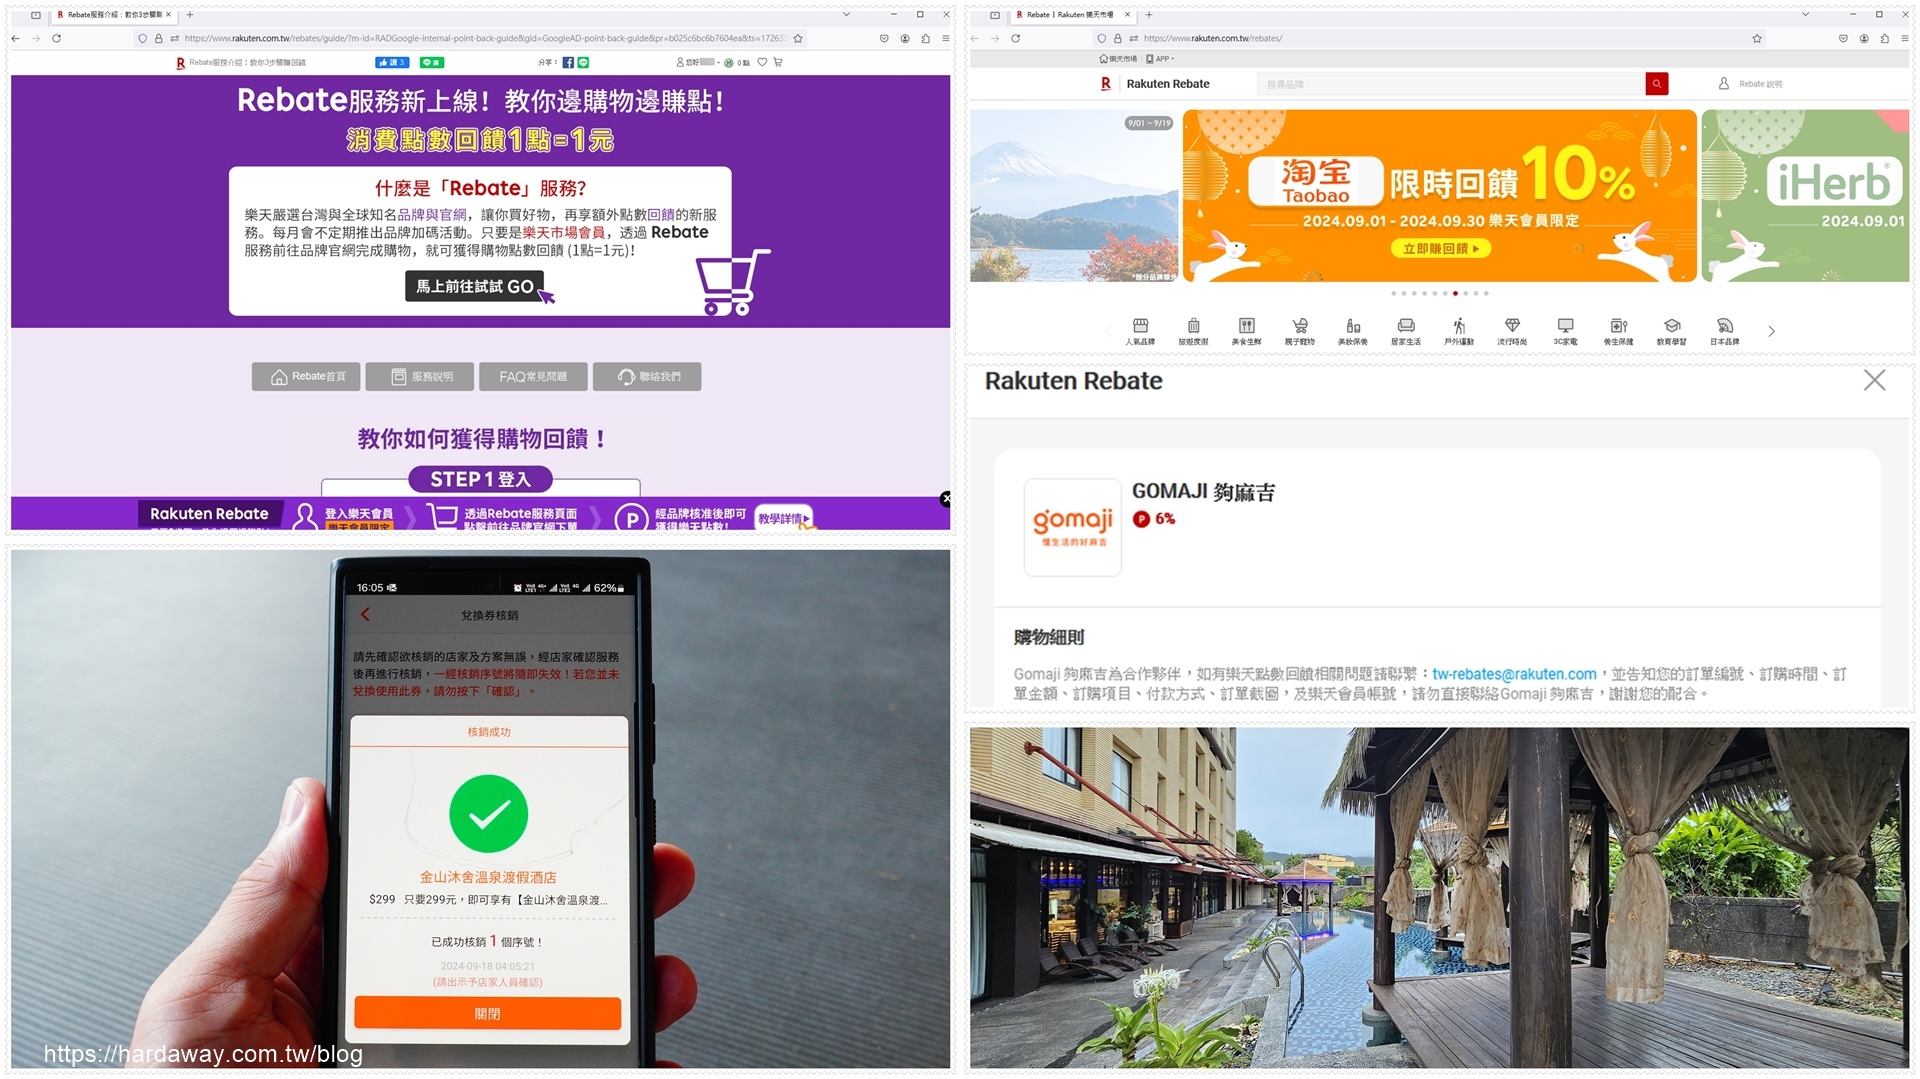
Task: Open the right browser's hamburger menu
Action: pyautogui.click(x=1904, y=38)
